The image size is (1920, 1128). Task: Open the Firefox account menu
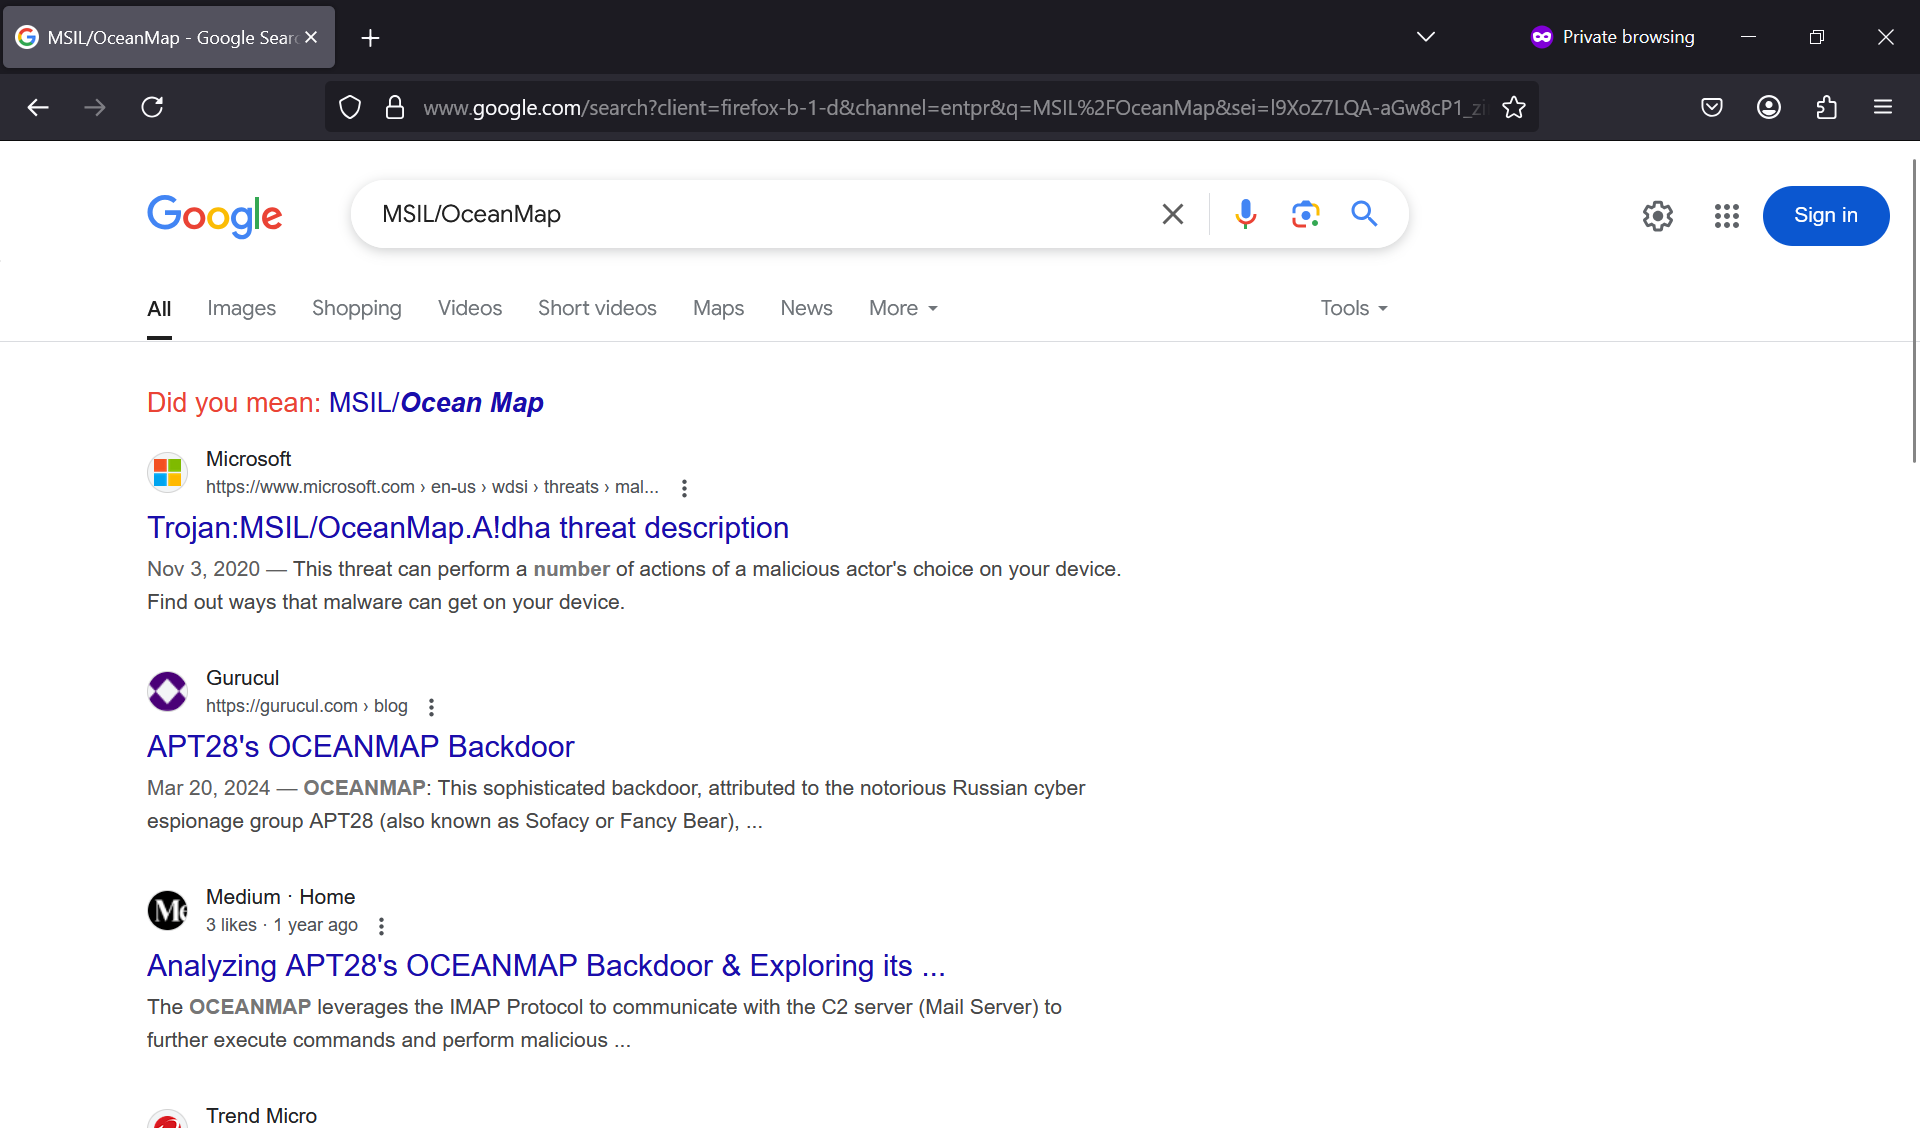point(1769,107)
